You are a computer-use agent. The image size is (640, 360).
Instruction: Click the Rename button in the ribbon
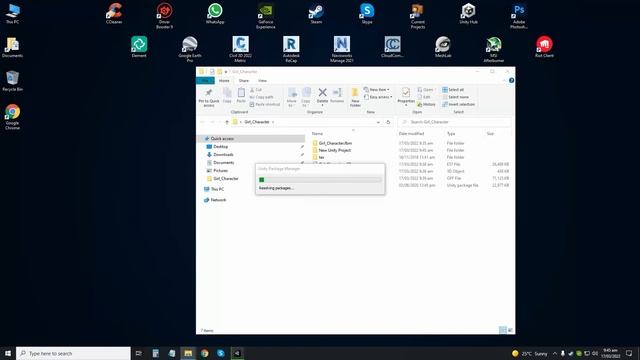point(337,95)
